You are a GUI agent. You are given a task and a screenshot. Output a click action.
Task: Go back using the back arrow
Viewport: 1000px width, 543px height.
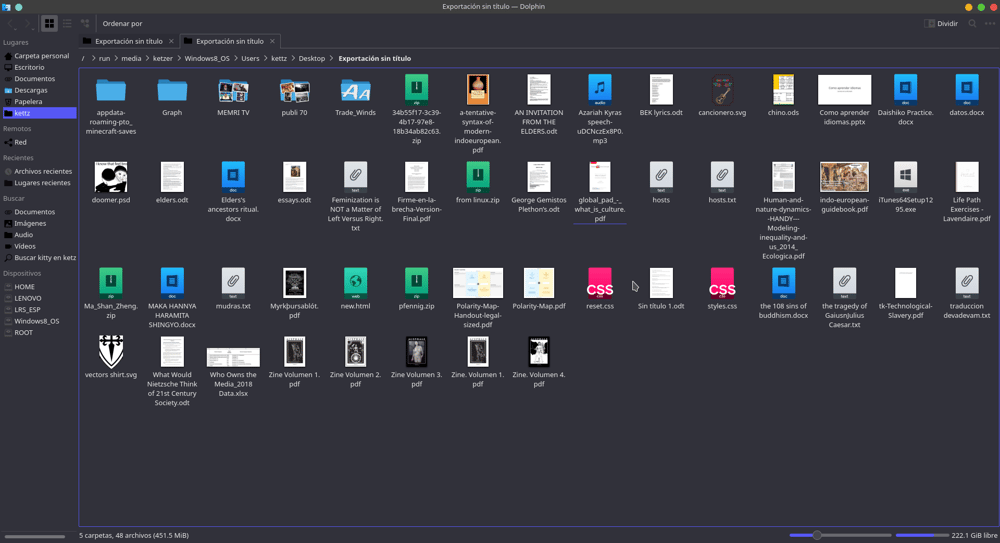pyautogui.click(x=11, y=24)
